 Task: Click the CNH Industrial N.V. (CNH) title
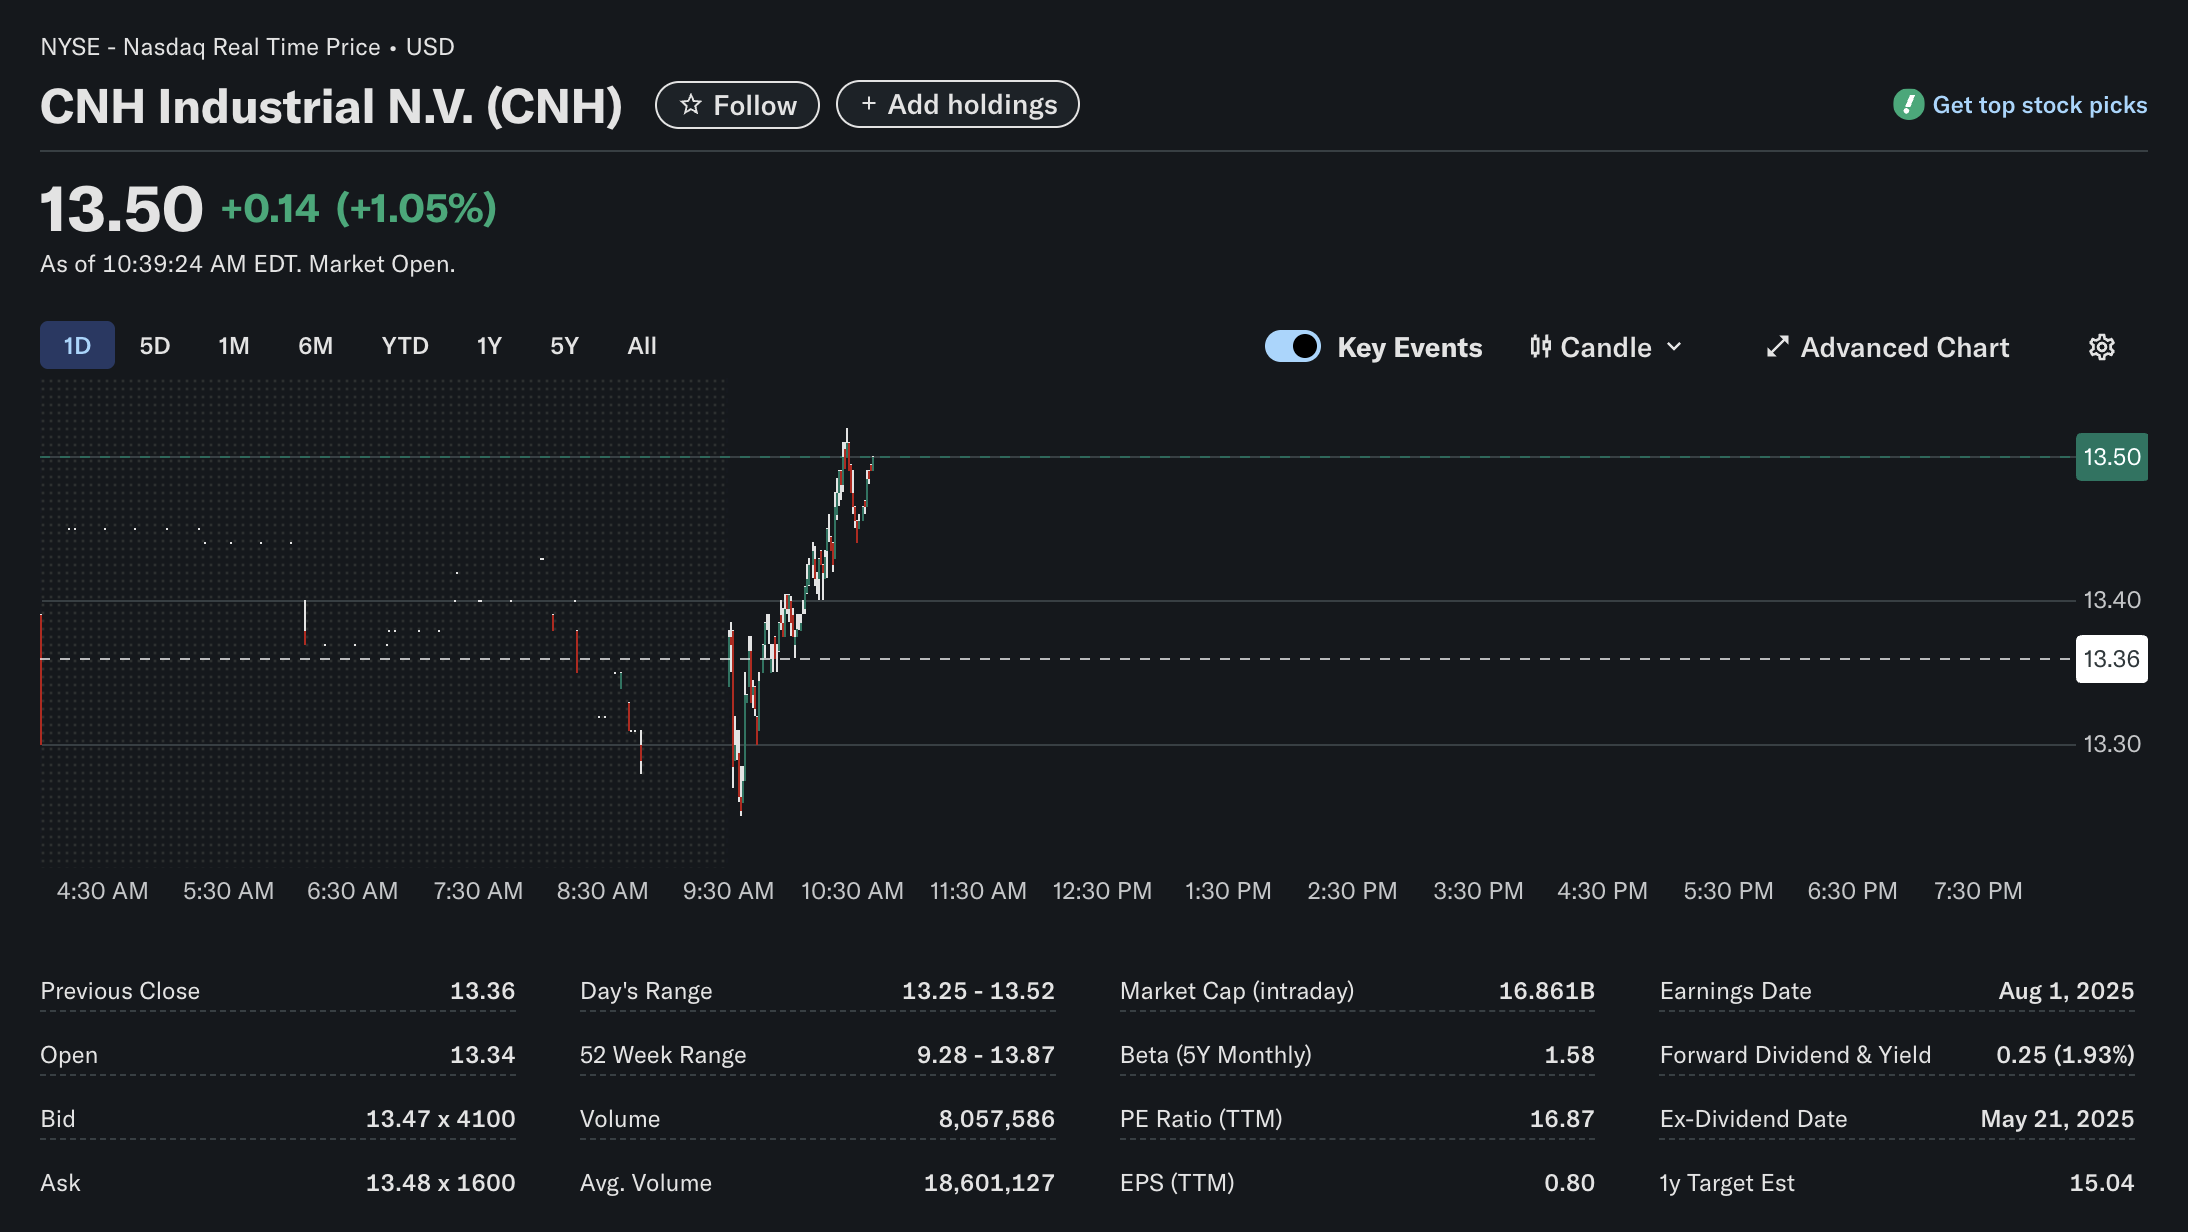331,106
